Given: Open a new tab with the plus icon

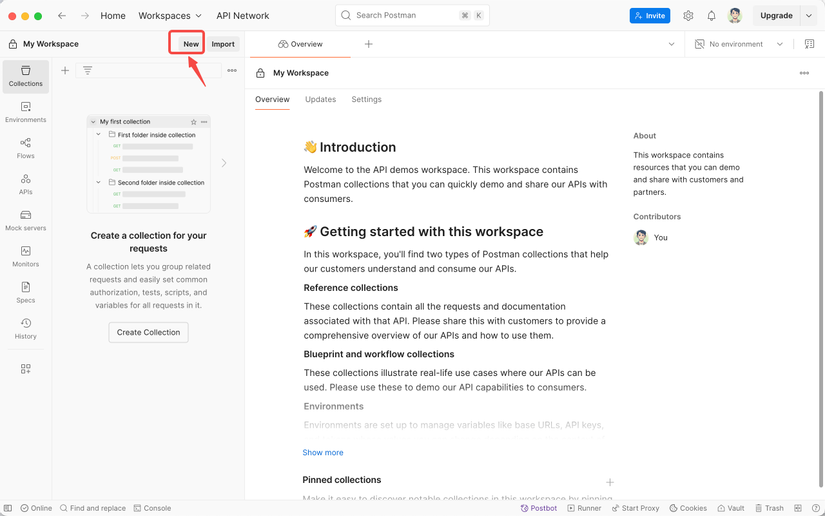Looking at the screenshot, I should tap(368, 44).
